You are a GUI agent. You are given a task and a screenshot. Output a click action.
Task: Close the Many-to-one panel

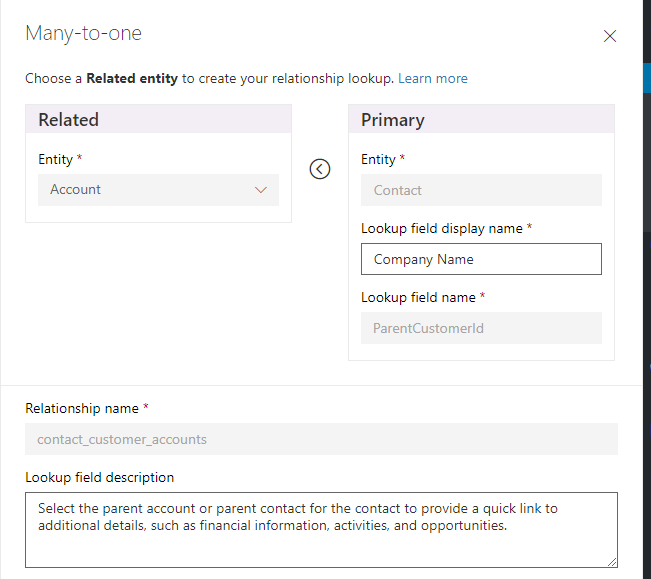click(x=609, y=36)
